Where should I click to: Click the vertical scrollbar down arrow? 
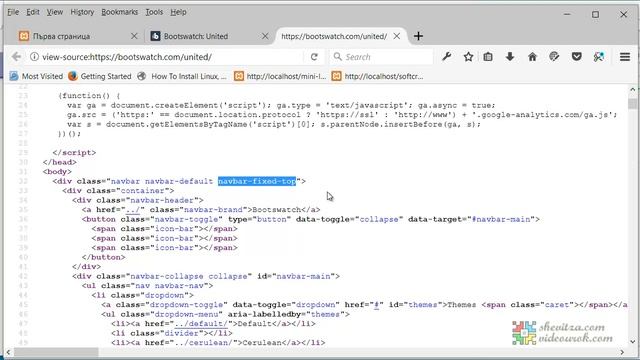(633, 342)
